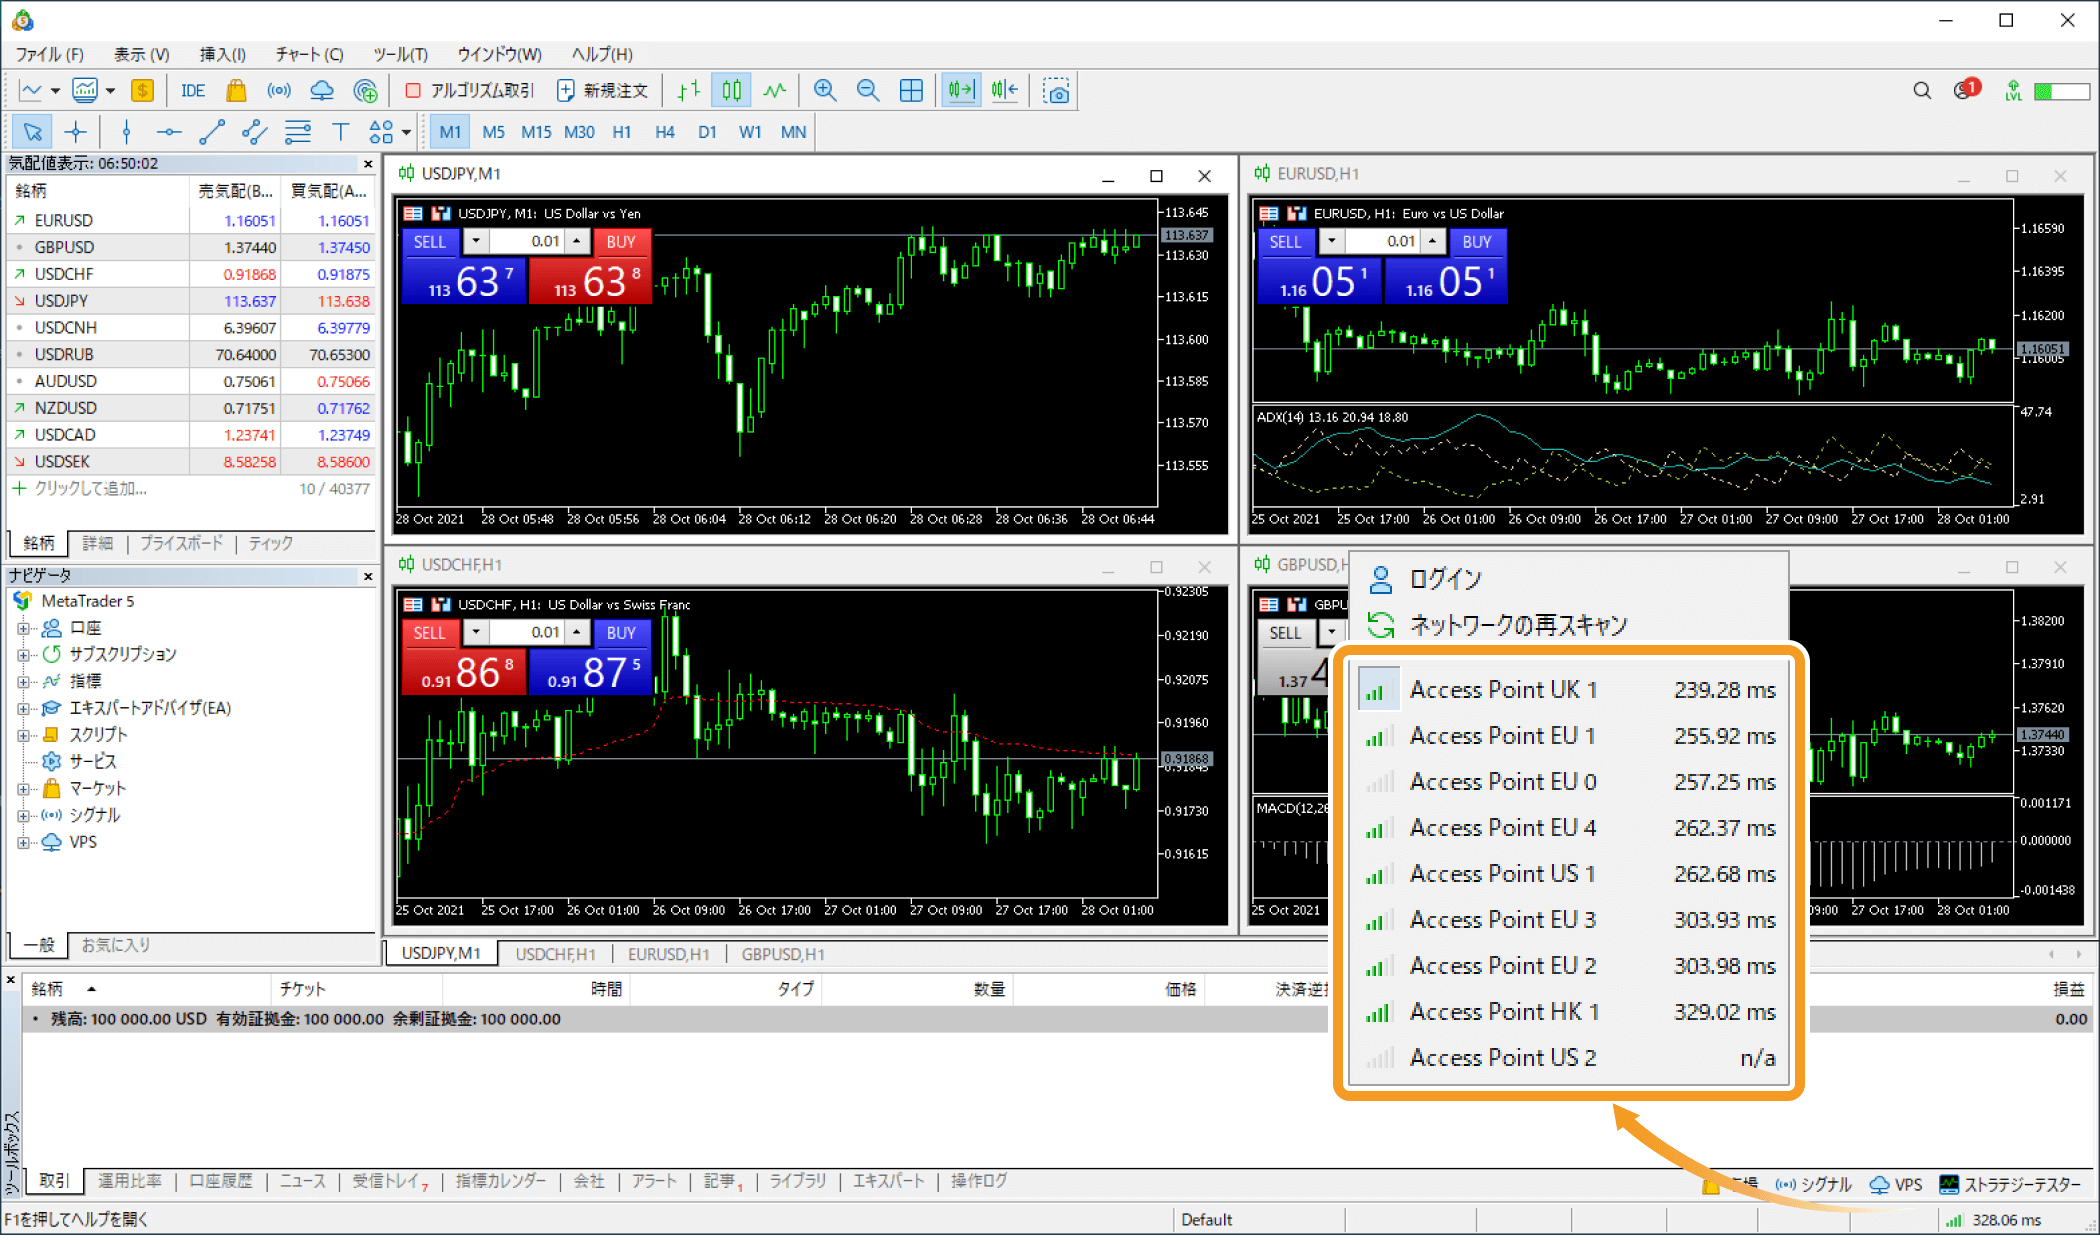This screenshot has width=2100, height=1244.
Task: Toggle the アルゴリズム取引 algo trading button
Action: click(470, 91)
